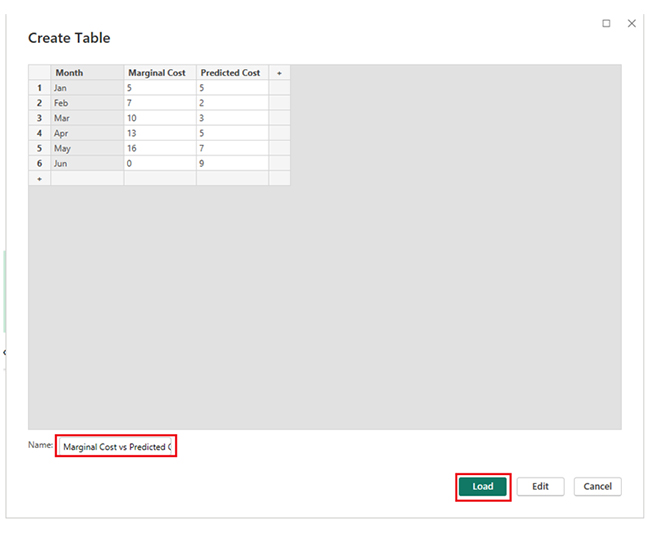Click Predicted Cost cell with value 9
This screenshot has width=650, height=535.
[x=231, y=163]
